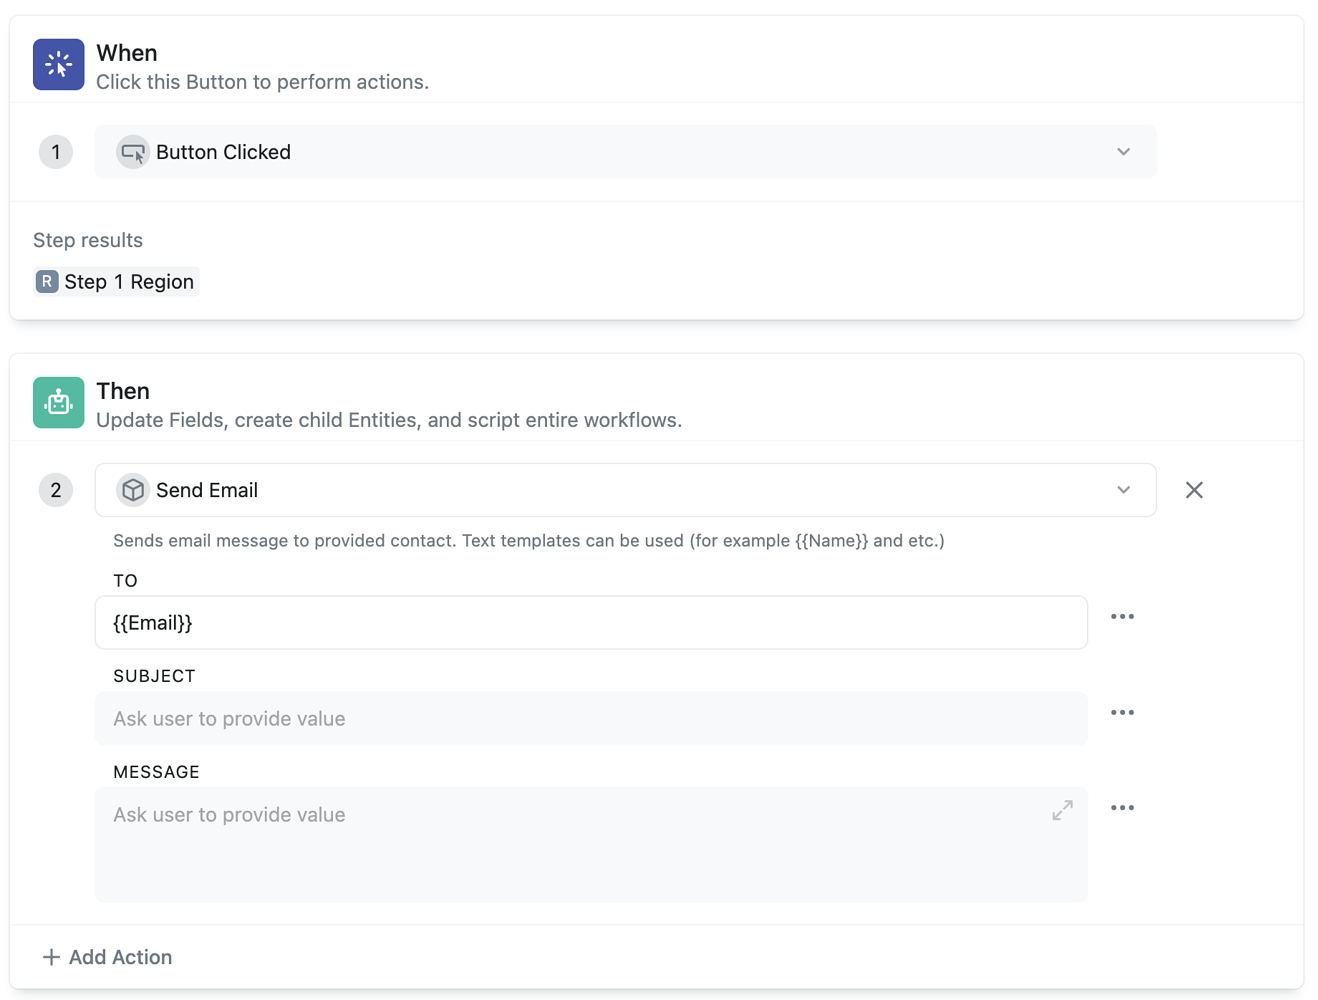This screenshot has width=1318, height=1000.
Task: Focus the MESSAGE text area
Action: [570, 845]
